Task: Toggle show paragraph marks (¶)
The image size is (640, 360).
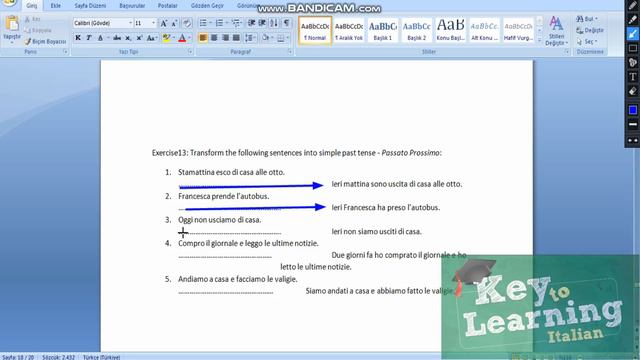Action: click(x=287, y=23)
